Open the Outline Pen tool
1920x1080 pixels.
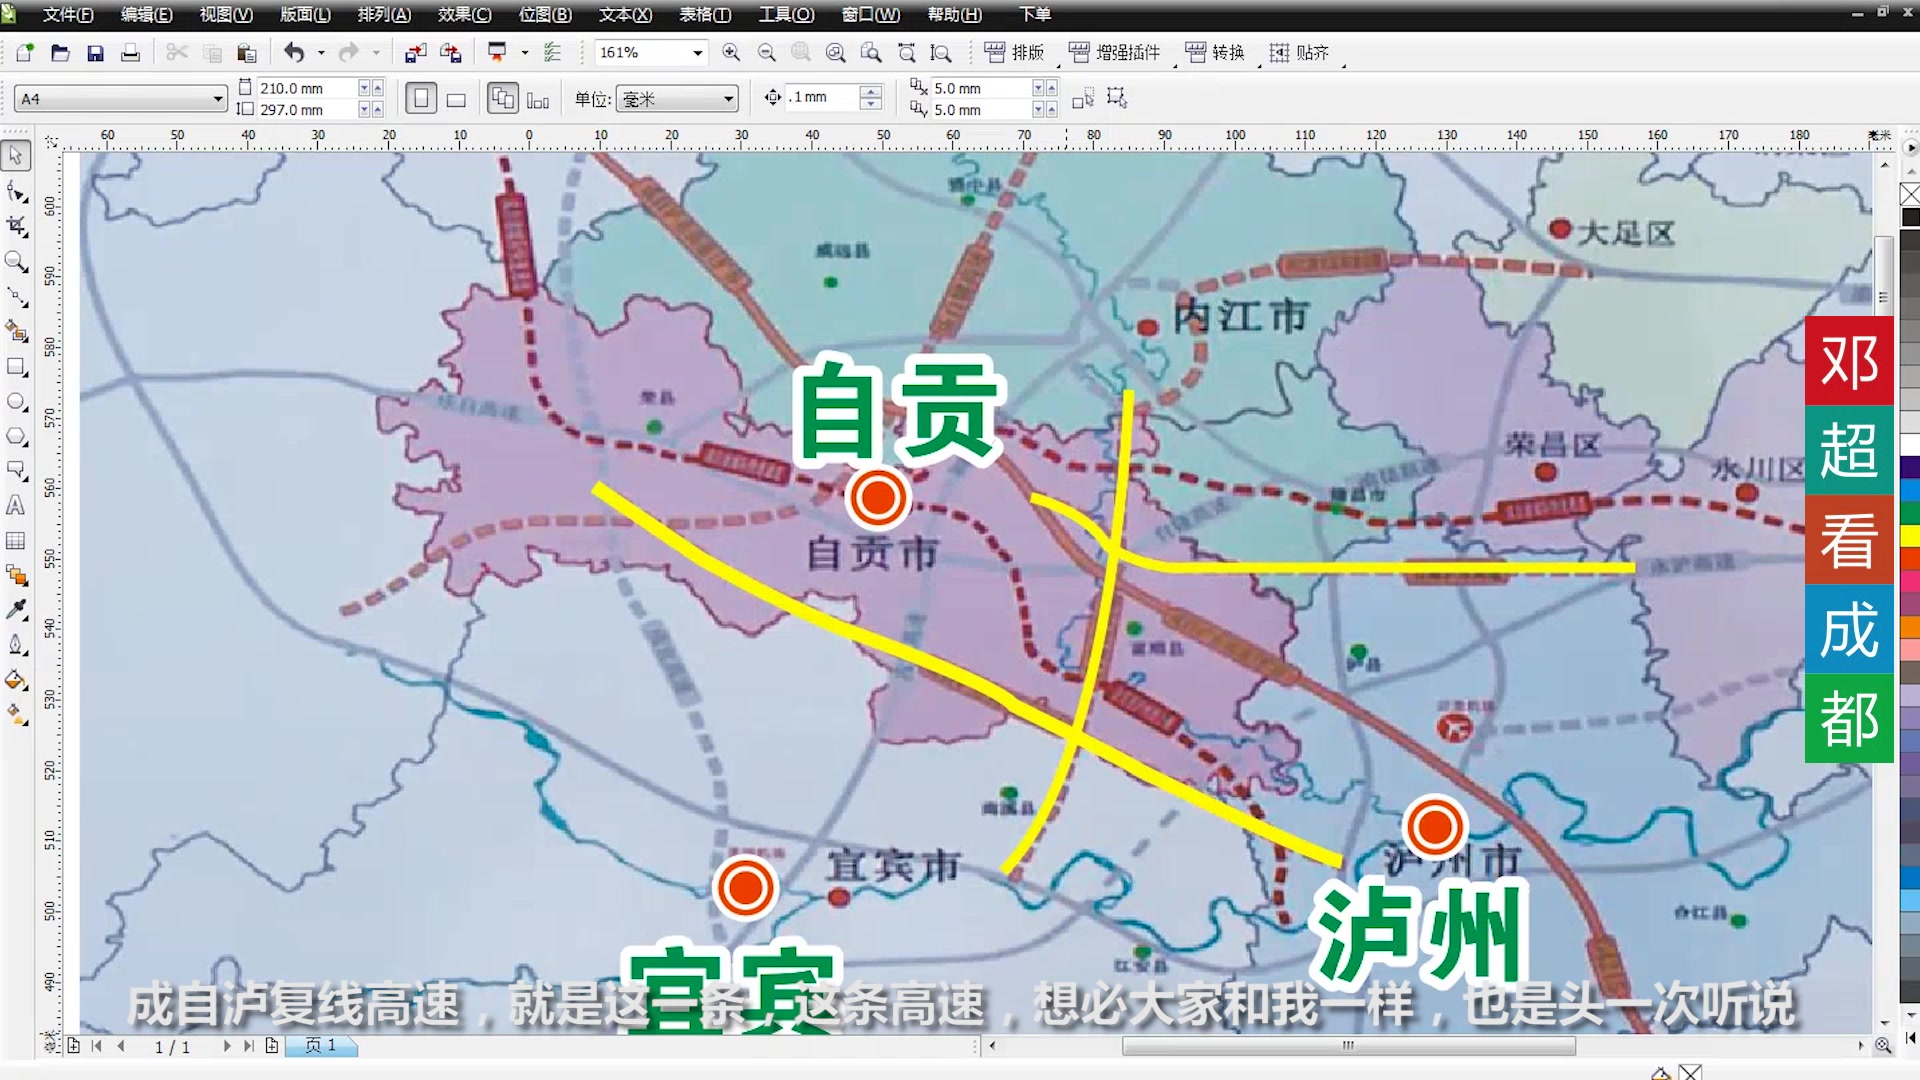tap(16, 645)
